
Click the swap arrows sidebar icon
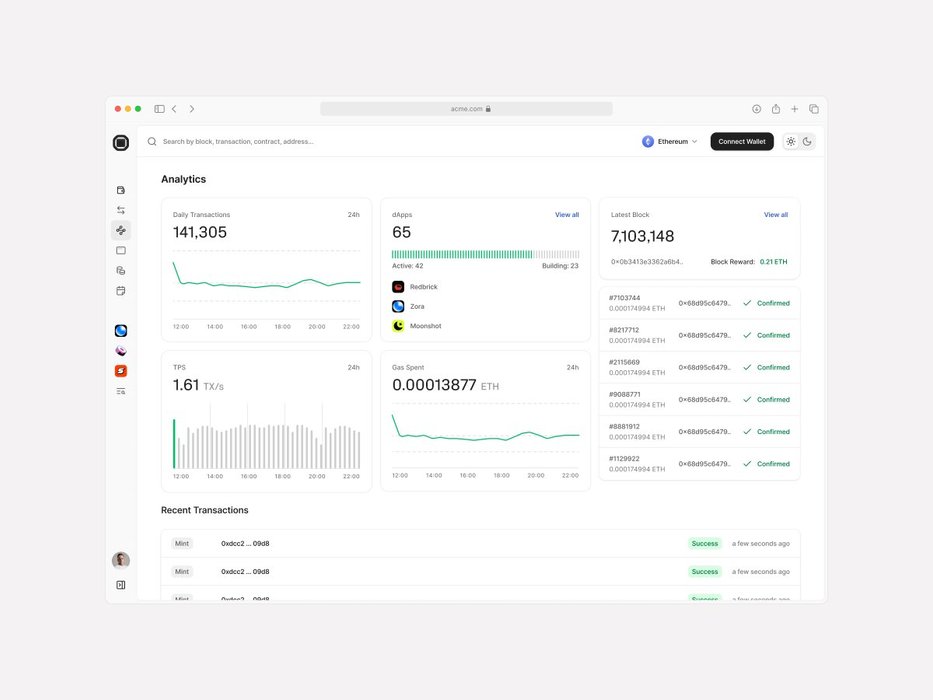[121, 210]
